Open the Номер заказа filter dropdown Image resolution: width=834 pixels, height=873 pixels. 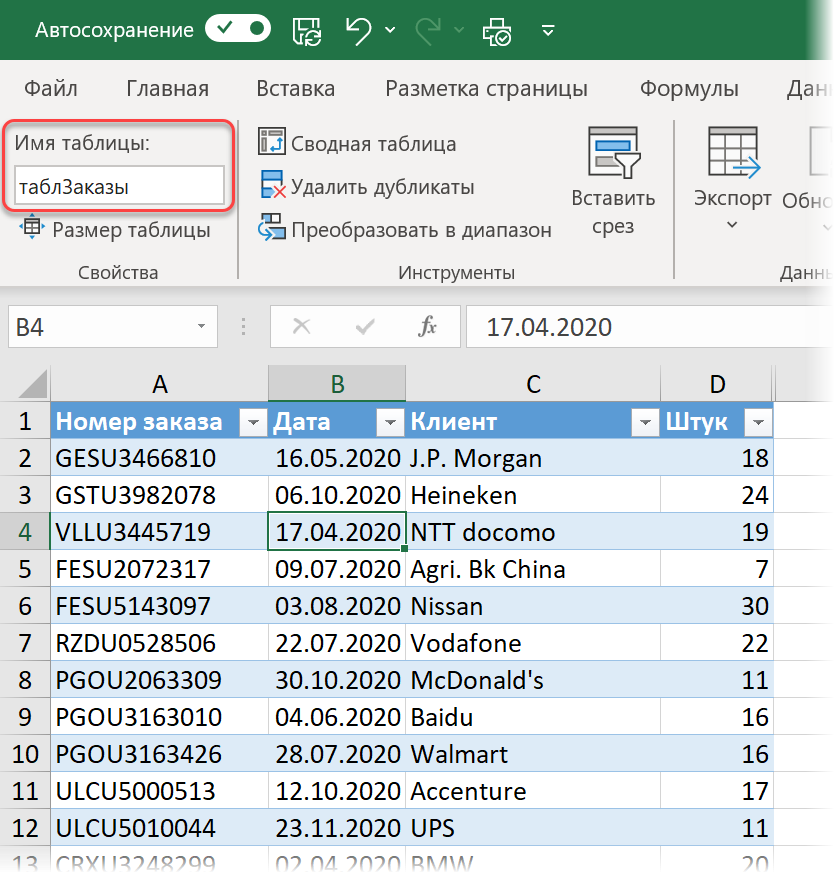pos(253,422)
